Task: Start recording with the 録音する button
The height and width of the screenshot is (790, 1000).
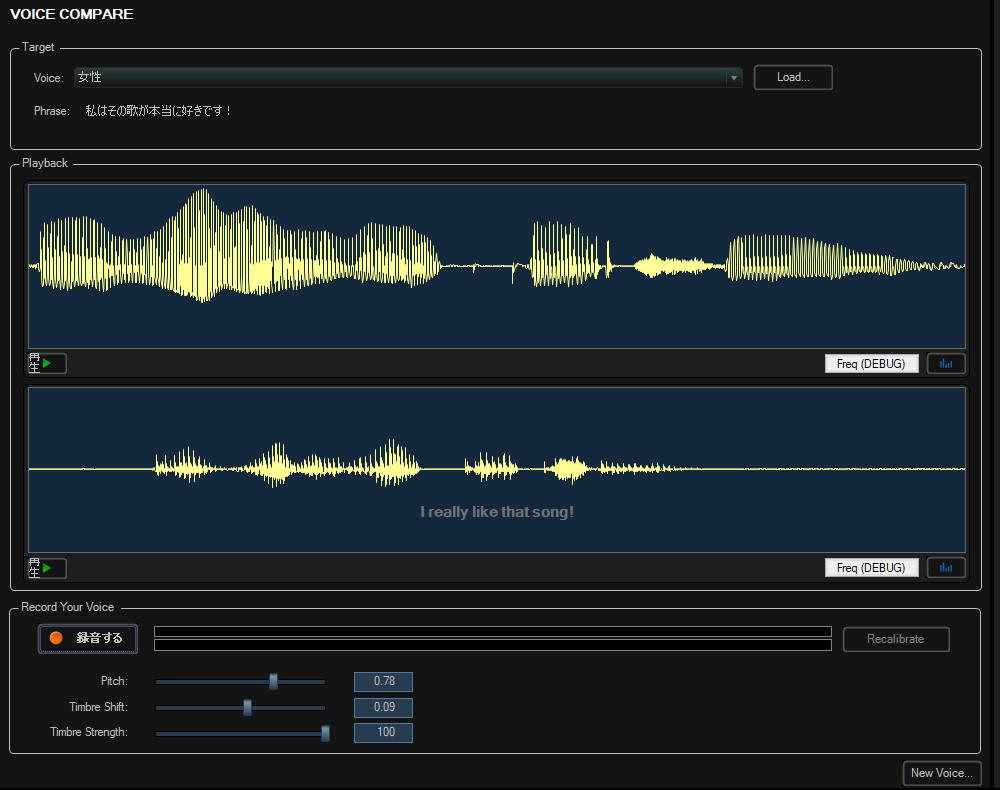Action: click(x=87, y=638)
